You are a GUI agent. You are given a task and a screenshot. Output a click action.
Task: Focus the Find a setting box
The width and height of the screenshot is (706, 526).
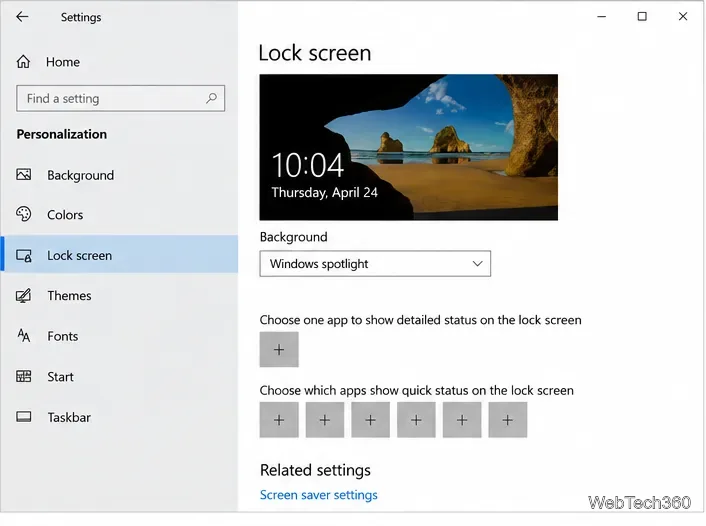tap(120, 98)
